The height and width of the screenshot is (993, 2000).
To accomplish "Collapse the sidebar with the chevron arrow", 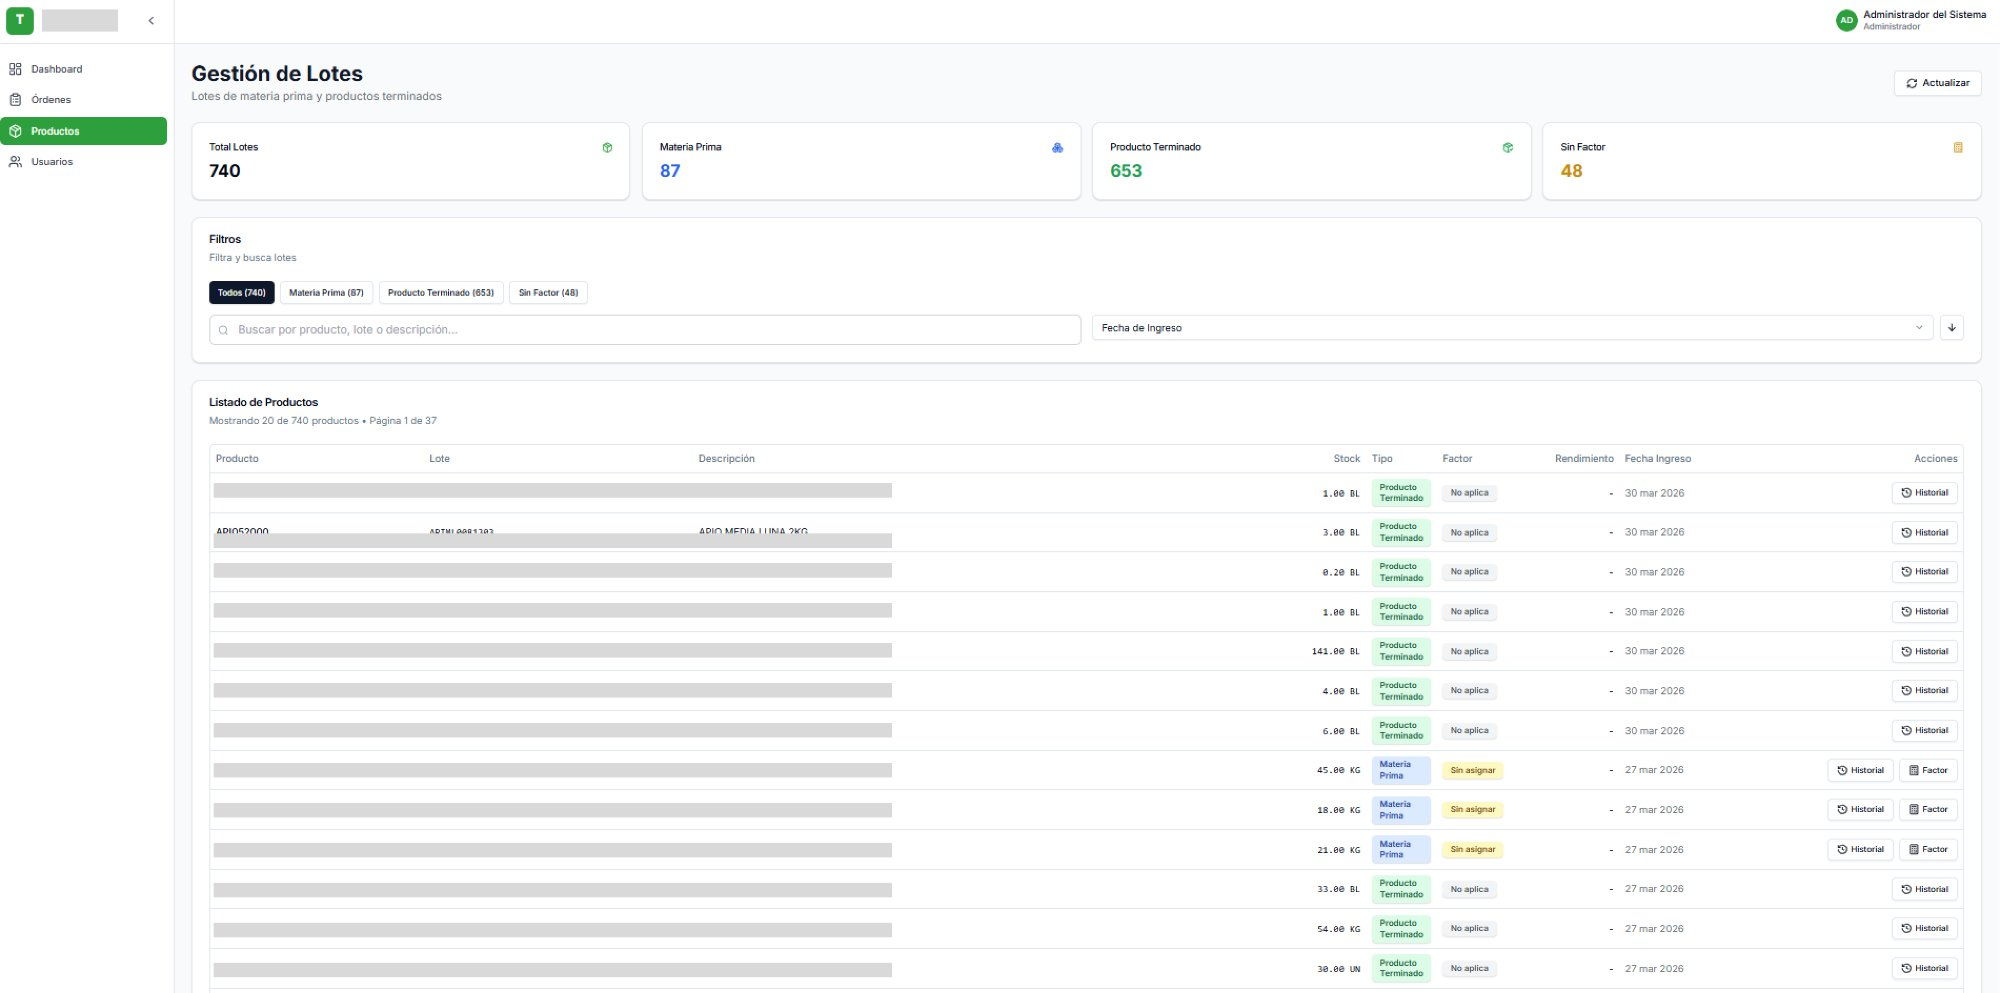I will (151, 21).
